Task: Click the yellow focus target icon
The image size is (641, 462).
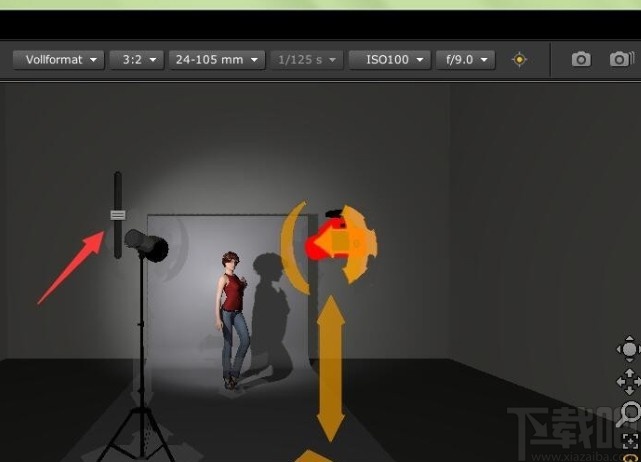Action: [x=519, y=60]
